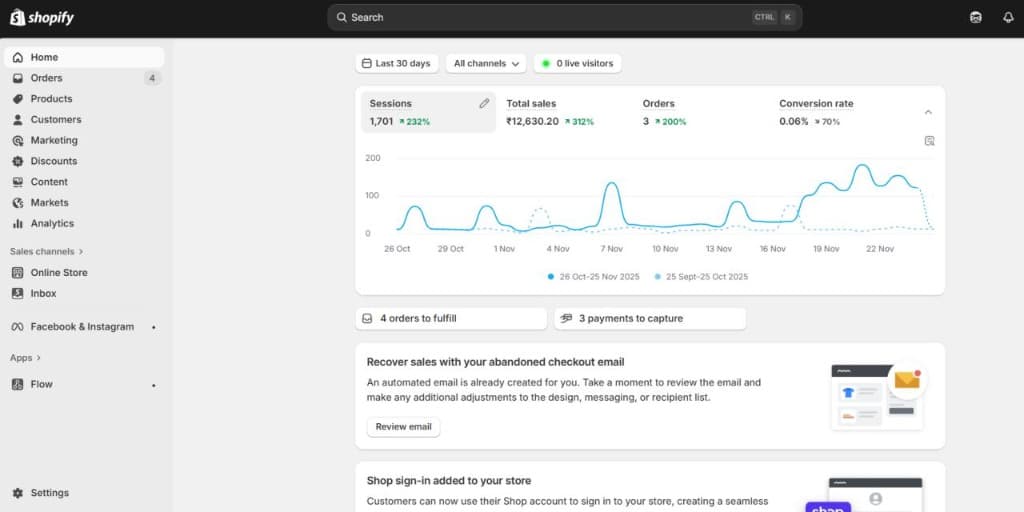This screenshot has height=512, width=1024.
Task: Open the Last 30 days date picker
Action: point(397,63)
